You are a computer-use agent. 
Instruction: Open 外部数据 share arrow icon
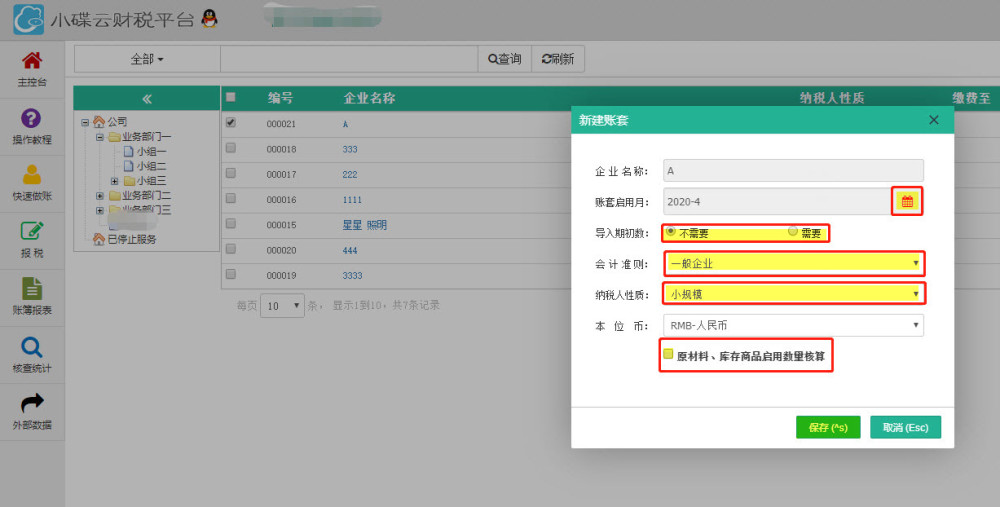point(32,403)
